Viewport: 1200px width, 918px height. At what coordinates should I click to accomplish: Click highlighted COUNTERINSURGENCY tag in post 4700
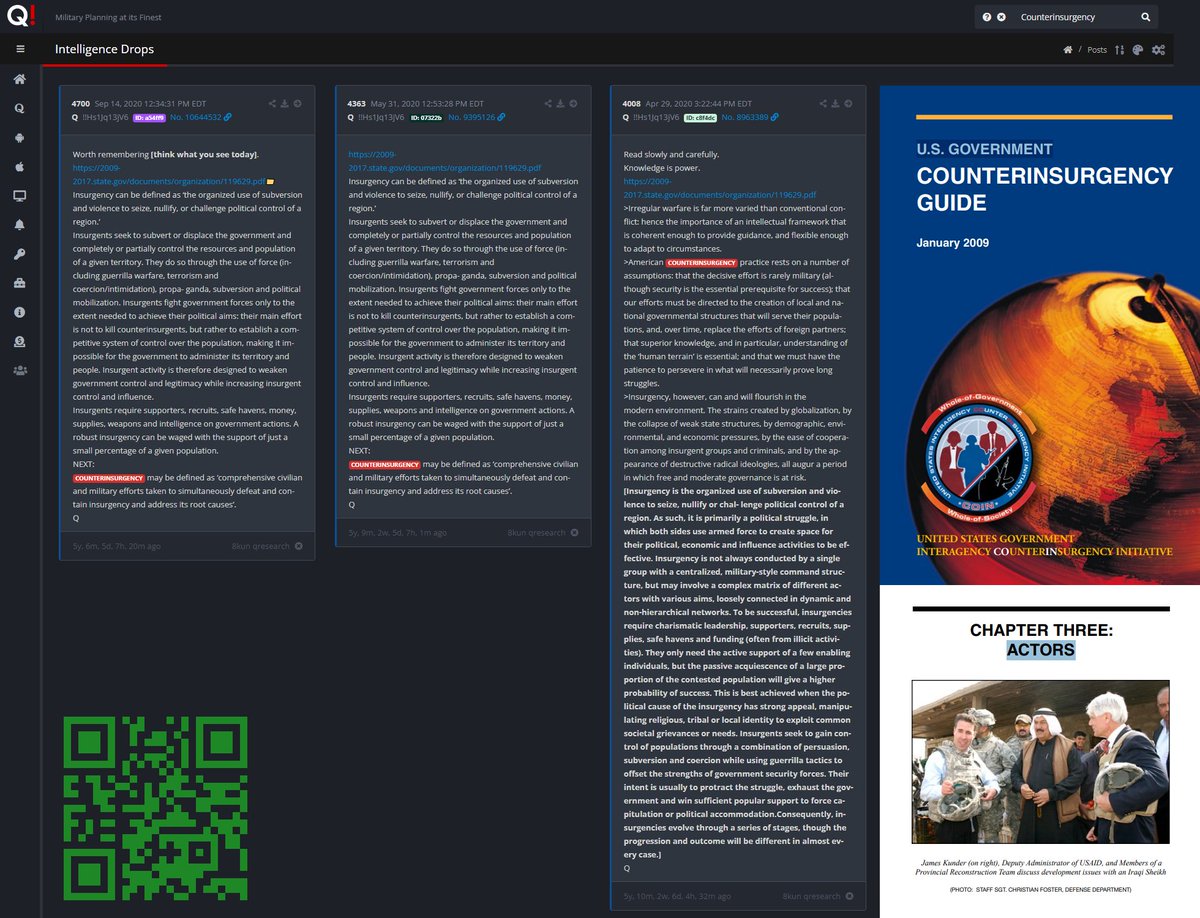(108, 478)
